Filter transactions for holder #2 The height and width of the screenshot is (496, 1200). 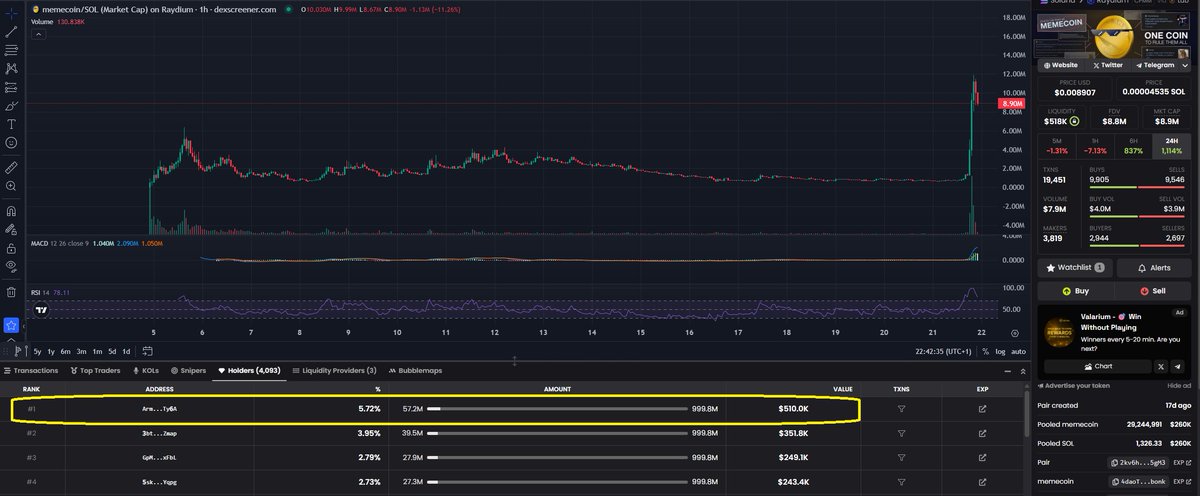pos(902,433)
